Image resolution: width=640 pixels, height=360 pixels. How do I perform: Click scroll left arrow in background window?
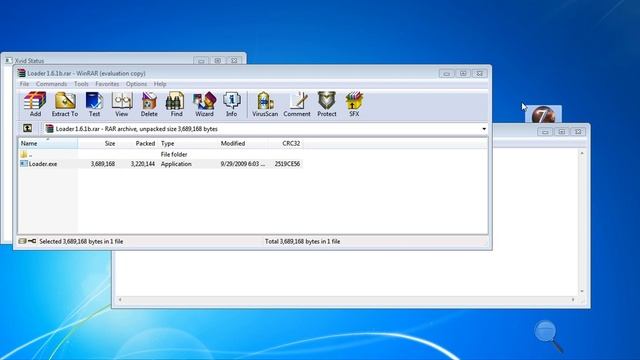point(120,300)
